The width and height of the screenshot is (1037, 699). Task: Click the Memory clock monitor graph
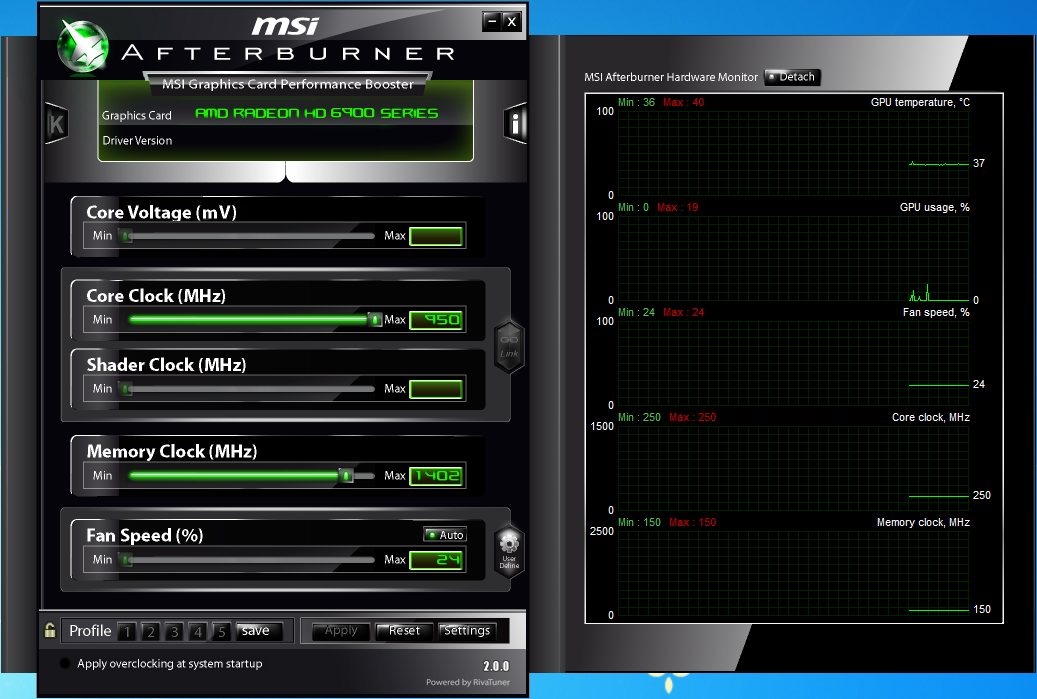coord(793,573)
